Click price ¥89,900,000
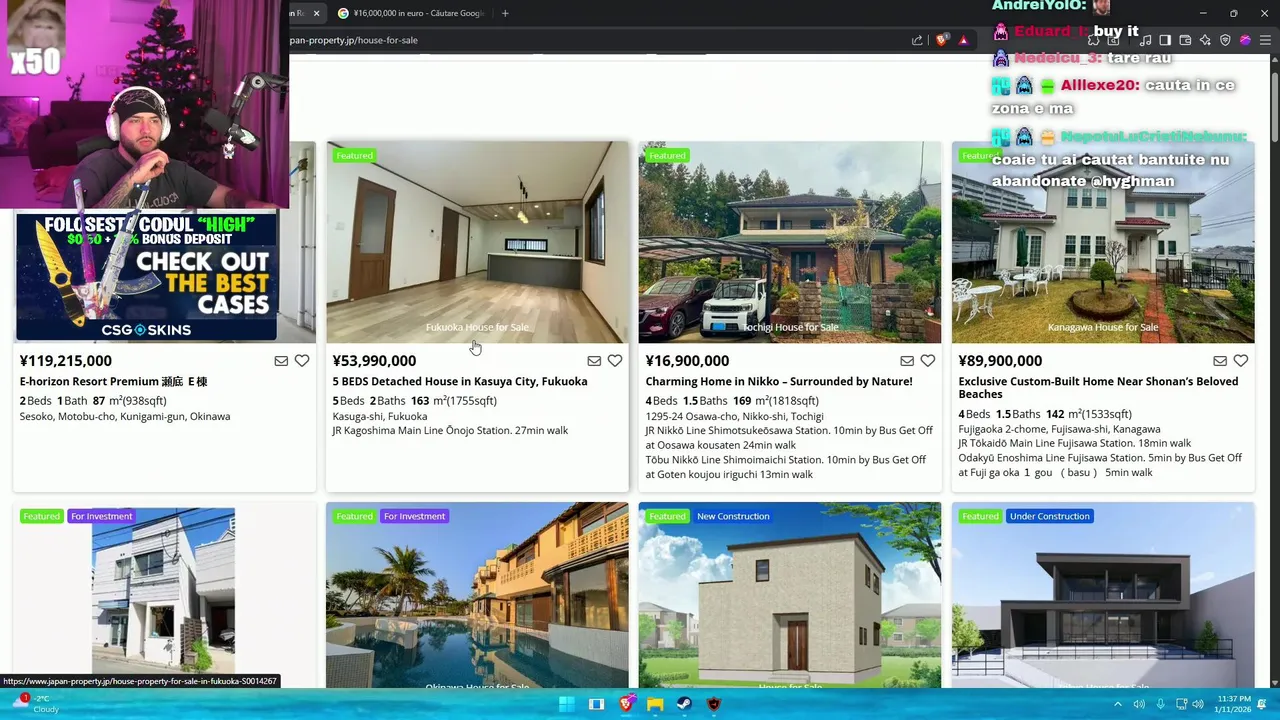Screen dimensions: 1280x720 click(1000, 361)
